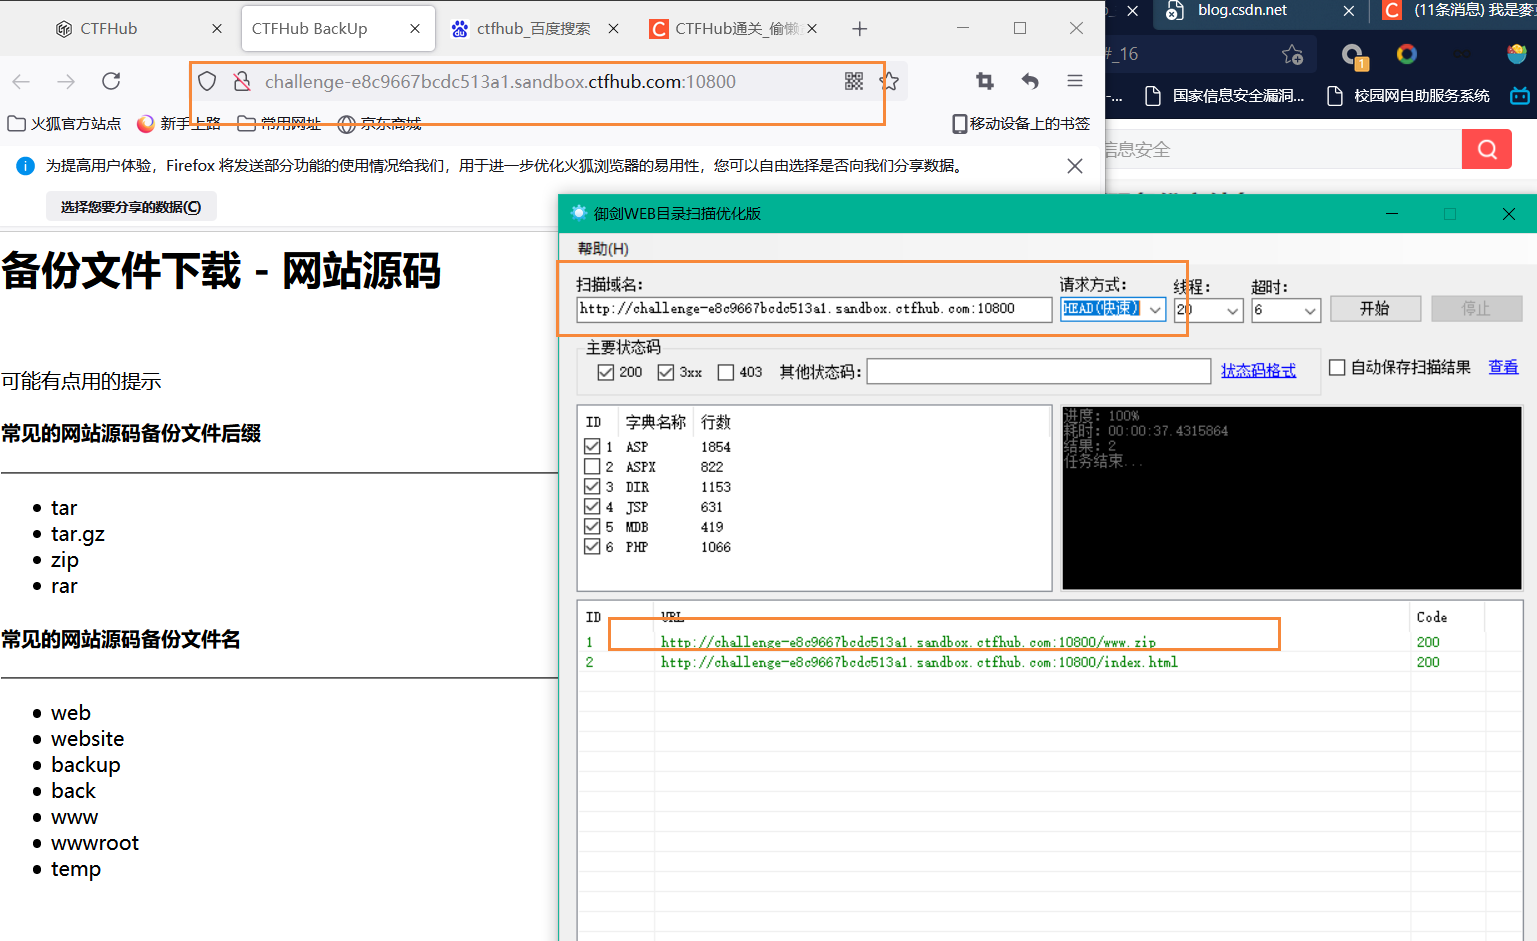The height and width of the screenshot is (941, 1537).
Task: Open the 状态码格式 link
Action: pos(1258,371)
